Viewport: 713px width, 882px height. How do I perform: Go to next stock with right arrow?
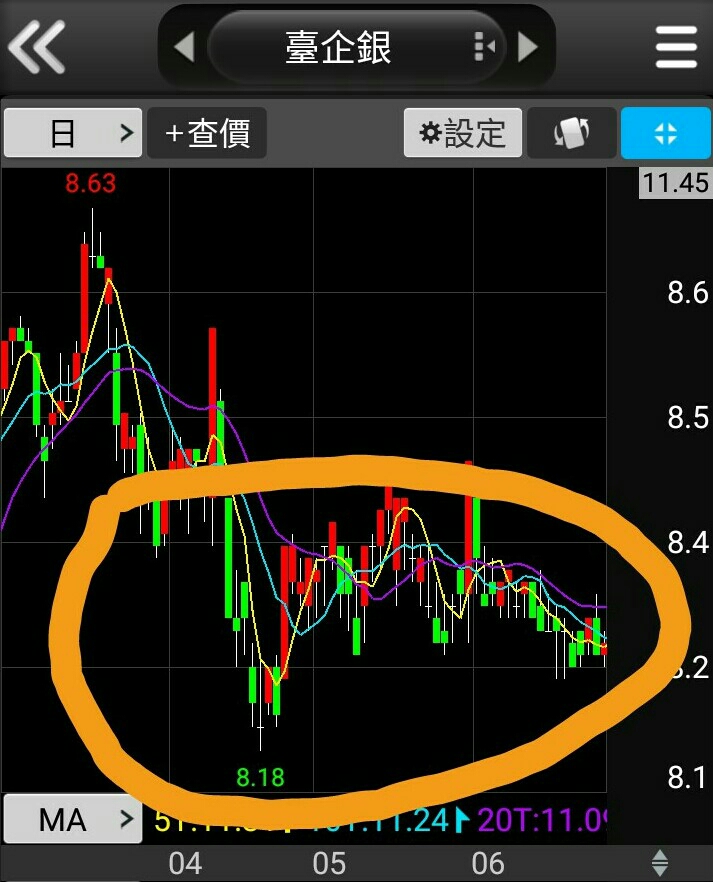(x=527, y=47)
